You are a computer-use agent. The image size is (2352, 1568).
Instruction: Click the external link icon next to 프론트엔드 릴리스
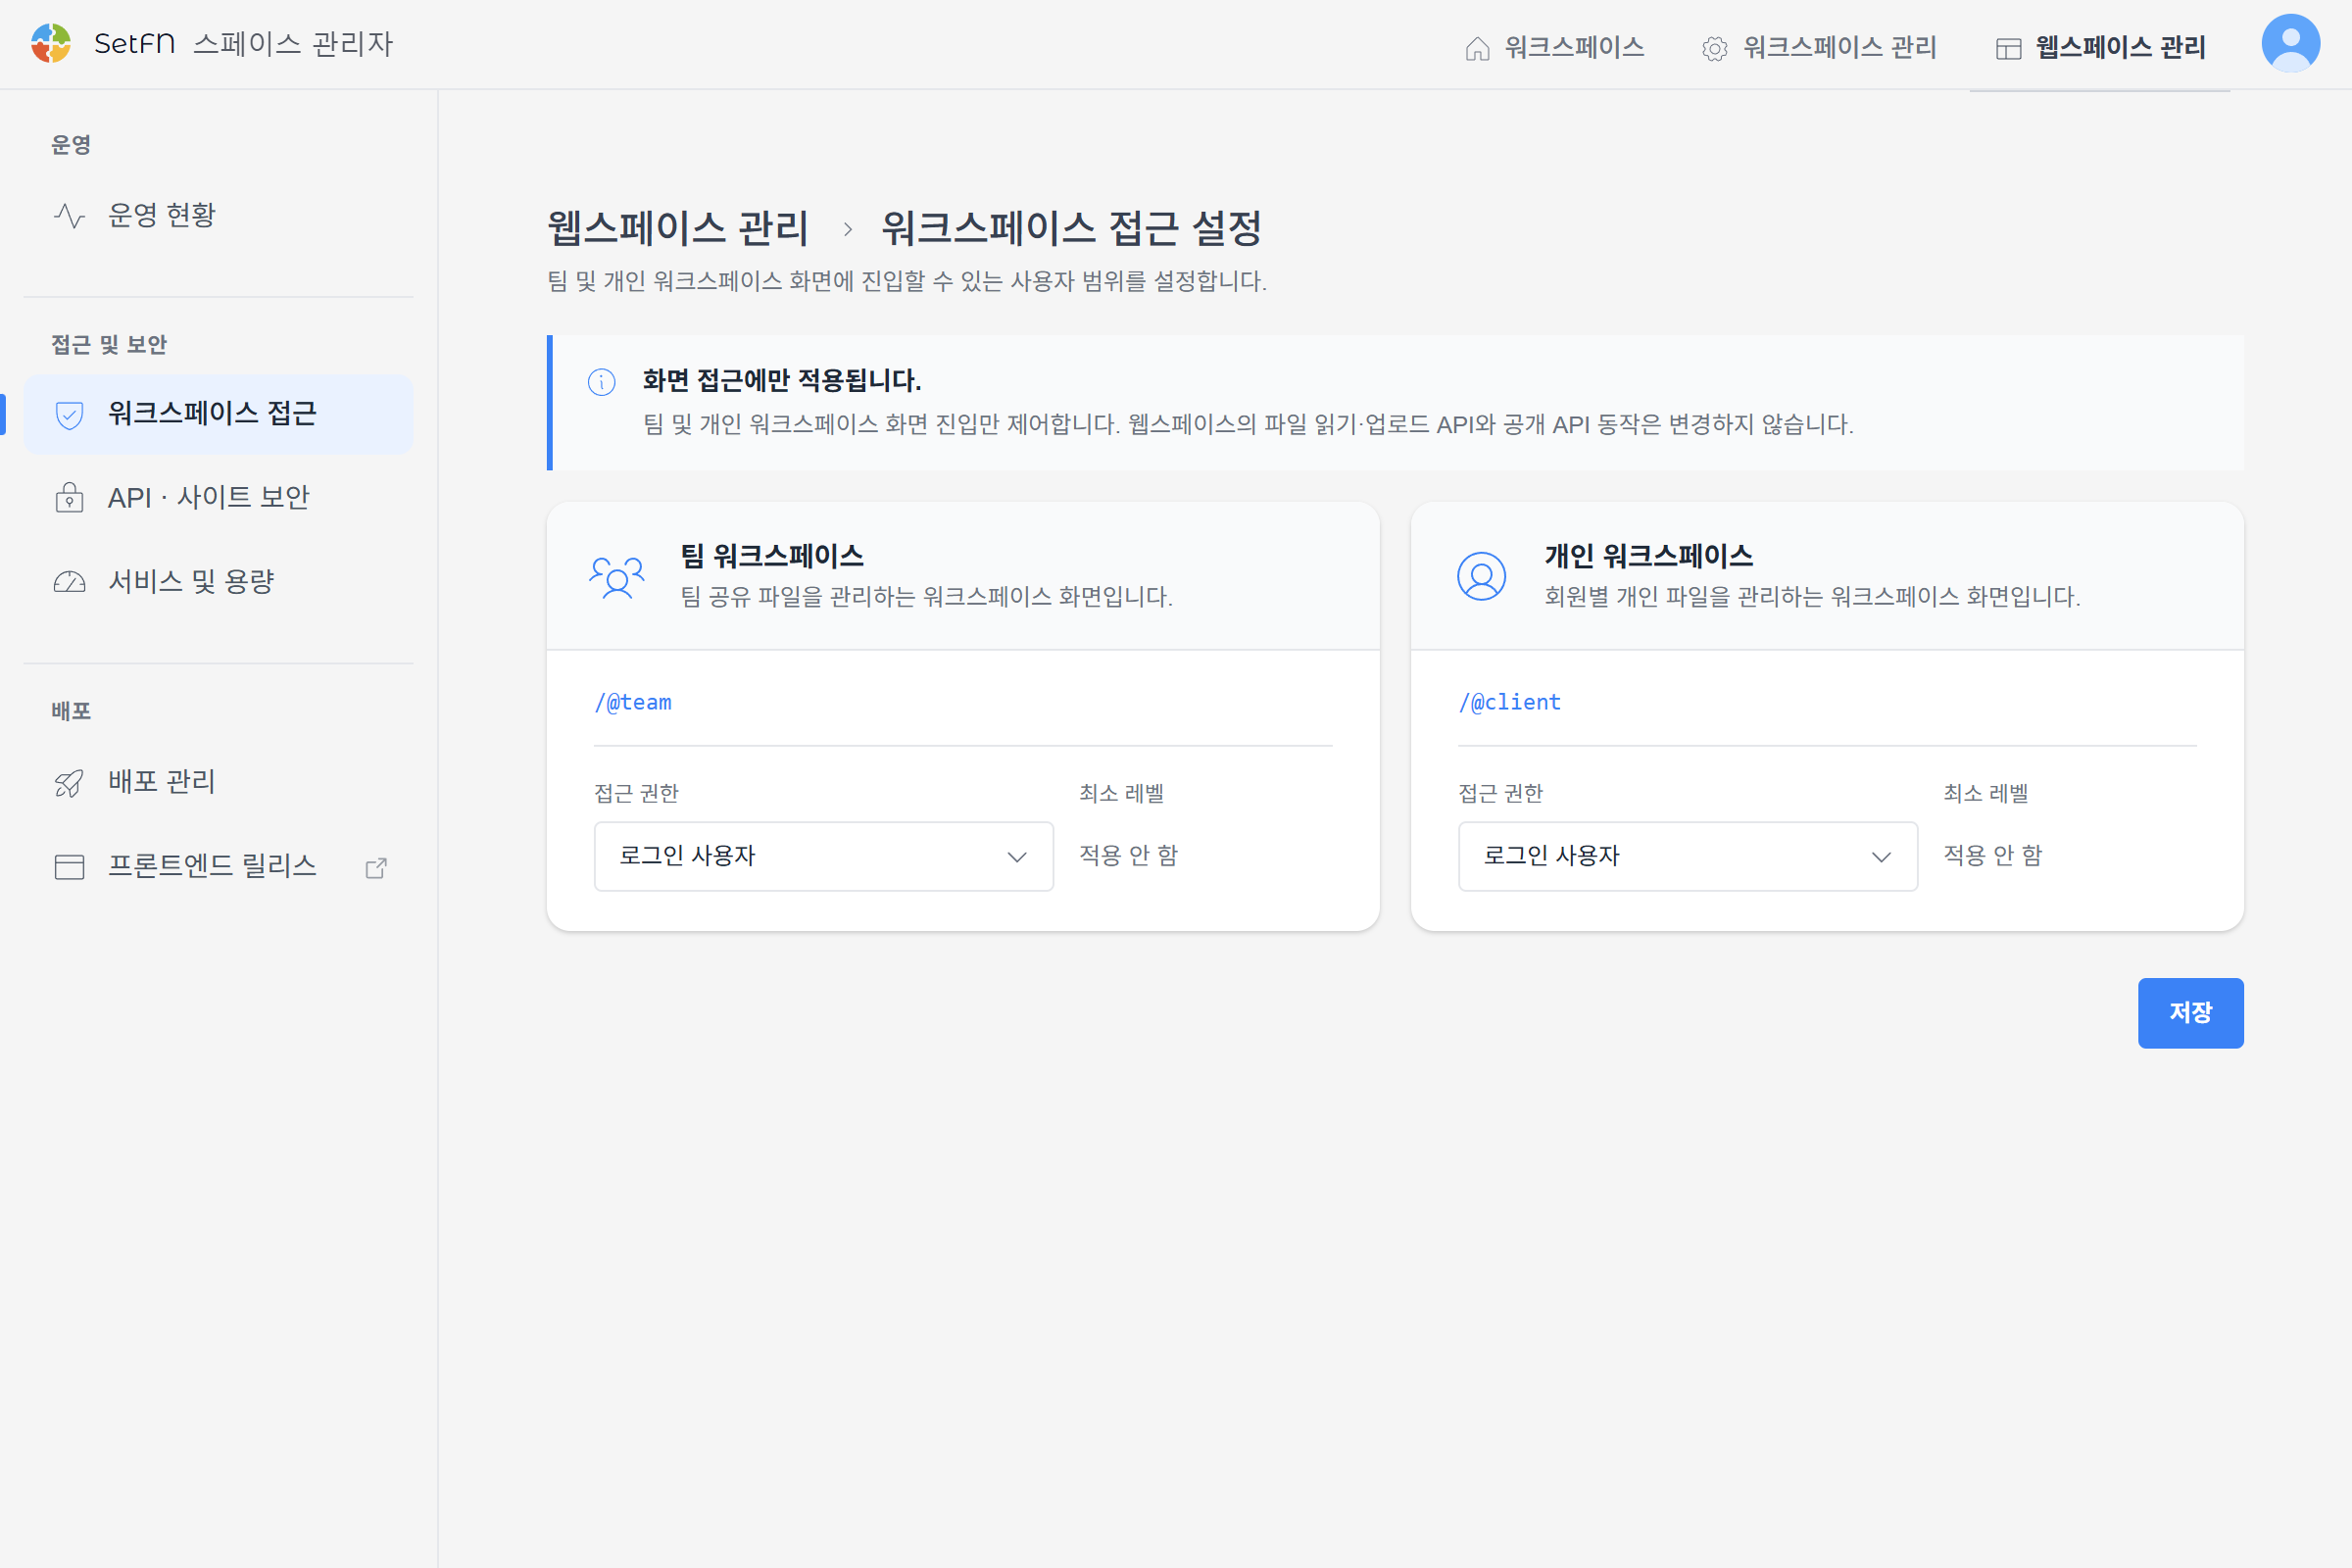click(376, 867)
